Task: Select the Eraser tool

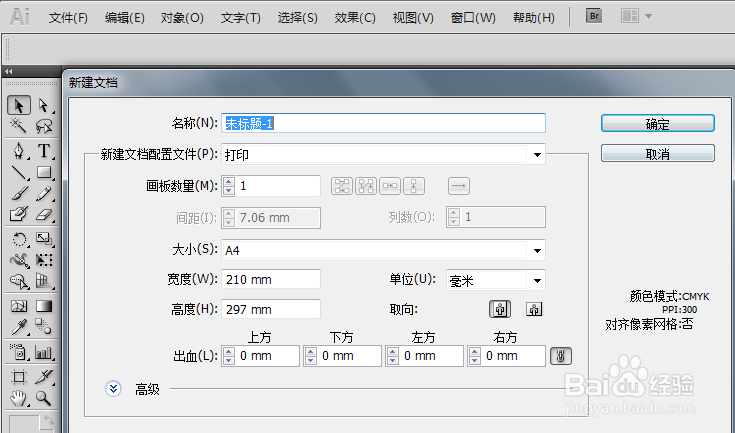Action: [x=44, y=214]
